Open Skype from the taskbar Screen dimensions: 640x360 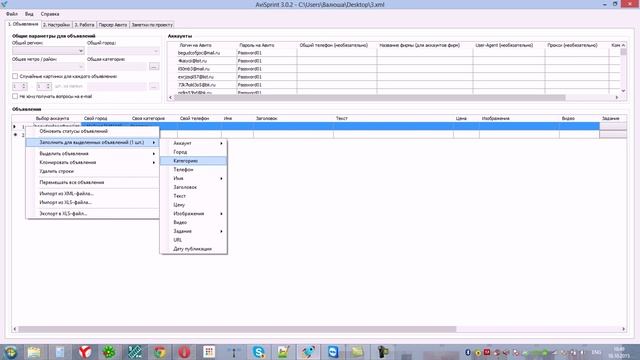click(x=258, y=352)
